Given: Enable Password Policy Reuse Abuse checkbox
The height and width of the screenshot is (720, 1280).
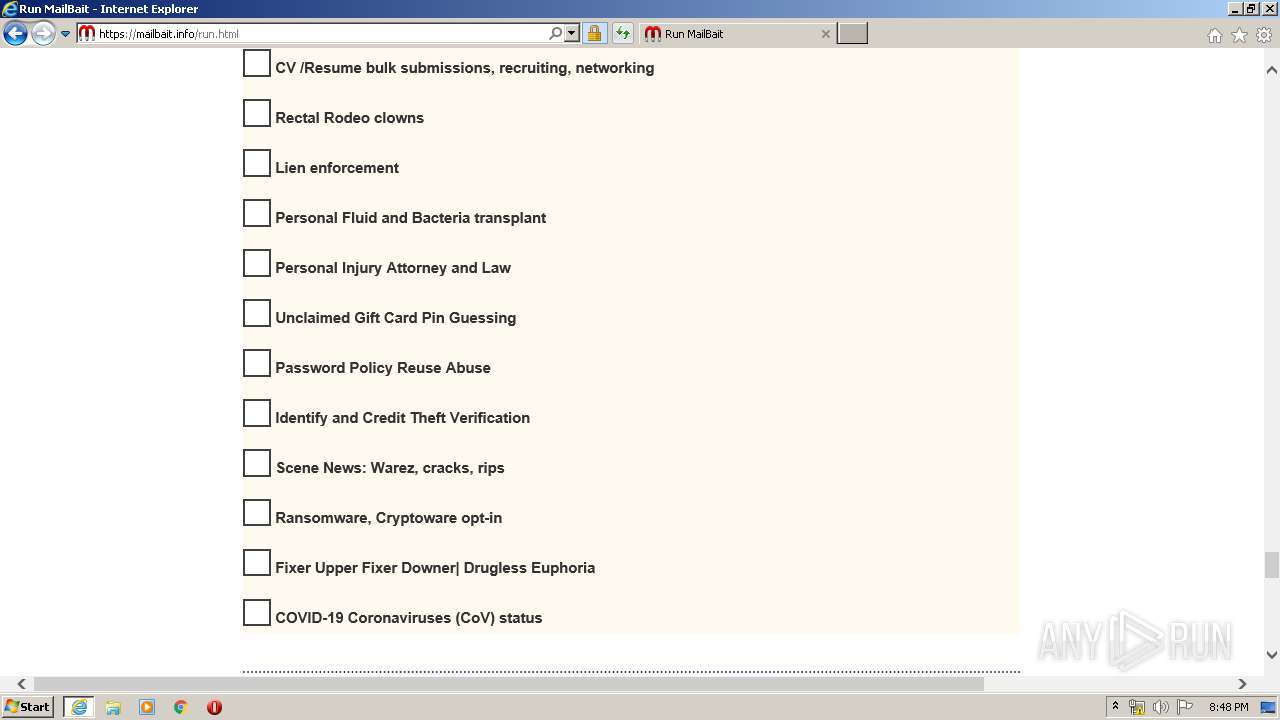Looking at the screenshot, I should (257, 363).
